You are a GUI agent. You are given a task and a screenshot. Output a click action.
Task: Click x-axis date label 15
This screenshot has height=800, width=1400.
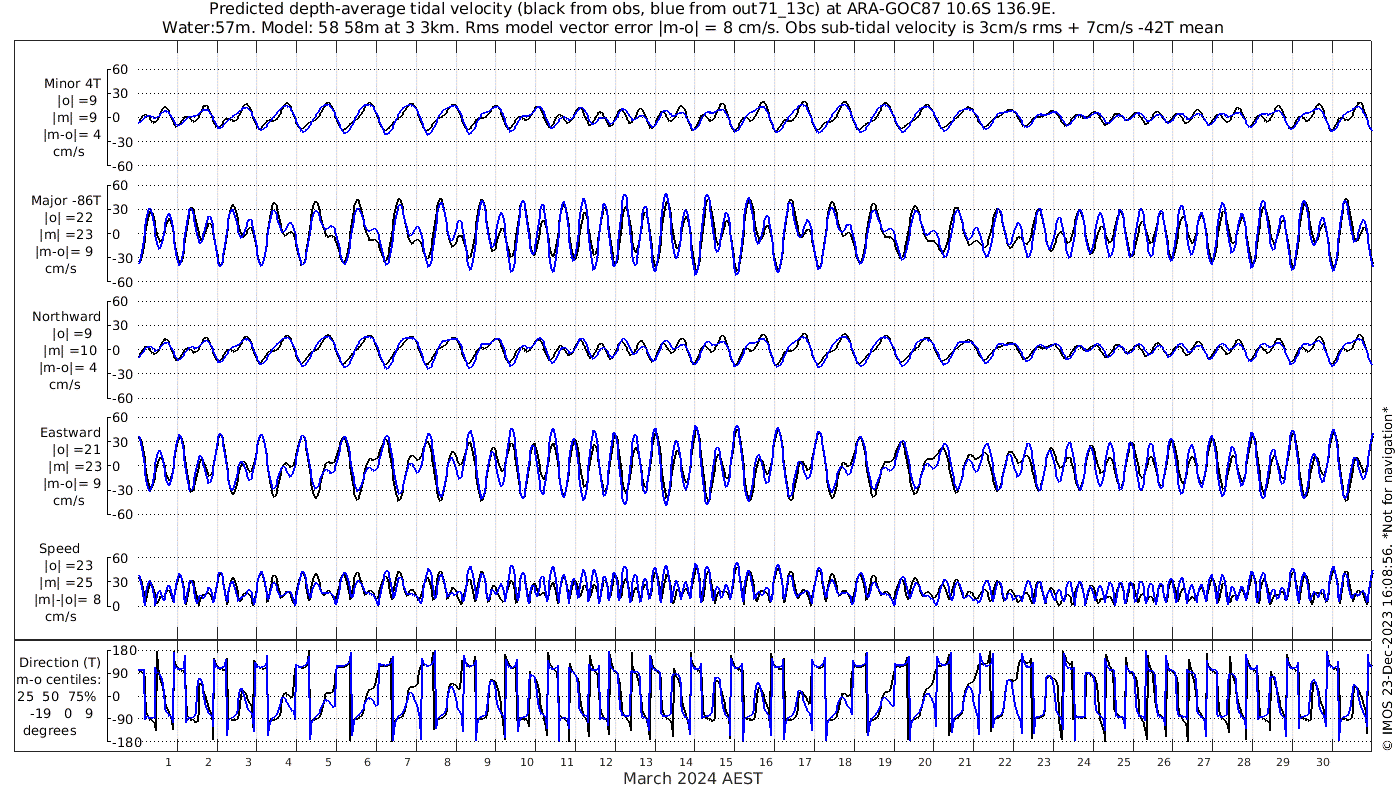coord(726,762)
